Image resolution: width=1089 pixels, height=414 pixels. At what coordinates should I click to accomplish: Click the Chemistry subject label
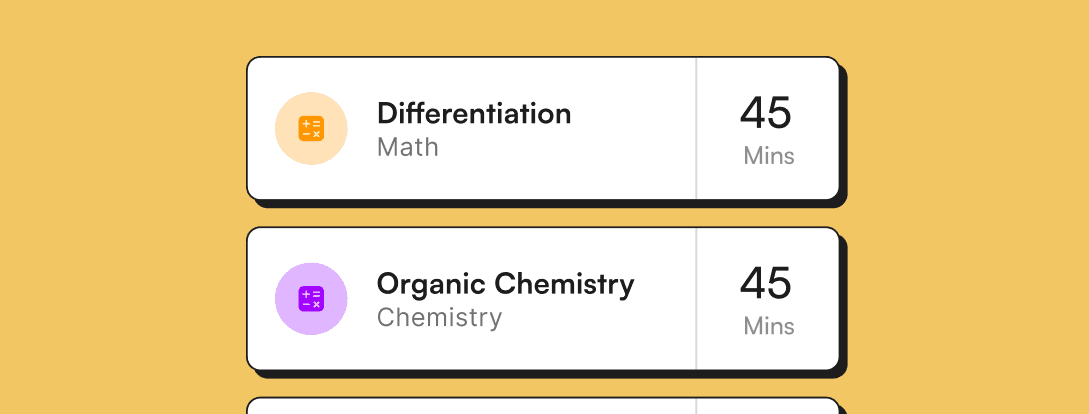440,317
